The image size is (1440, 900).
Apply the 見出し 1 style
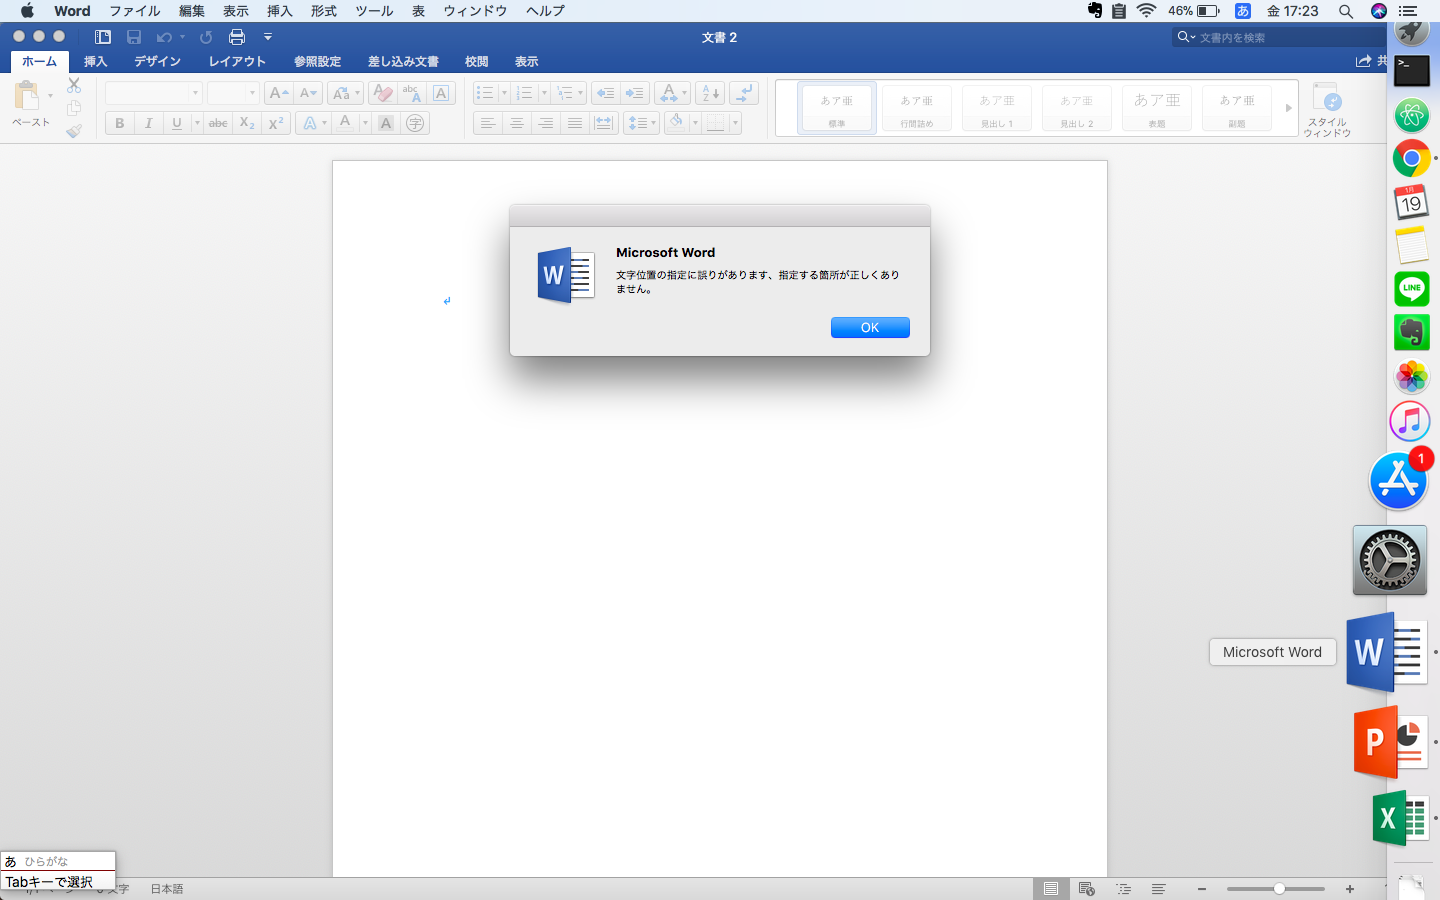pyautogui.click(x=996, y=107)
